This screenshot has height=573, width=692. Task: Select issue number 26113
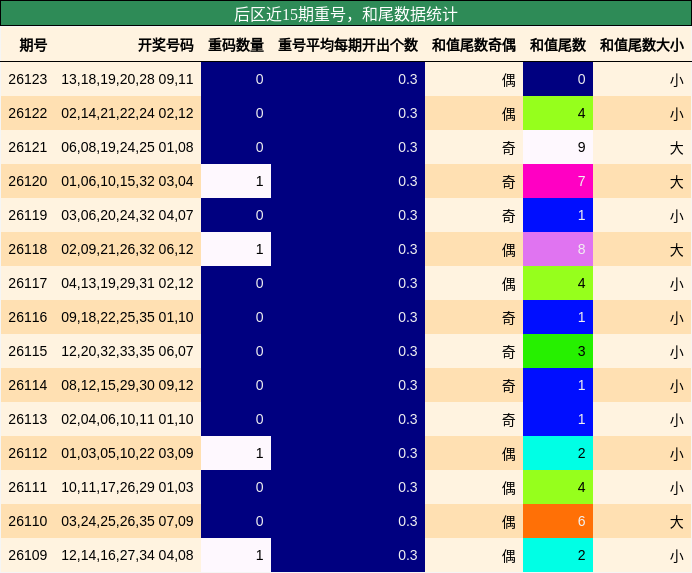pyautogui.click(x=28, y=419)
